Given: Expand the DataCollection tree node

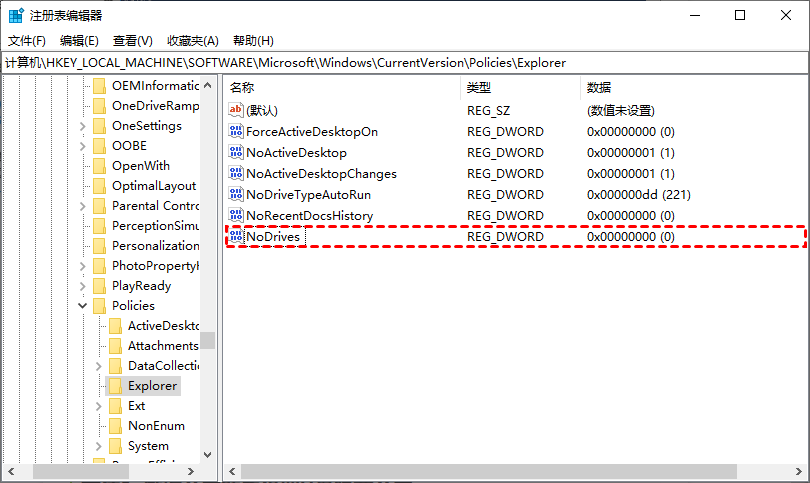Looking at the screenshot, I should pos(99,366).
